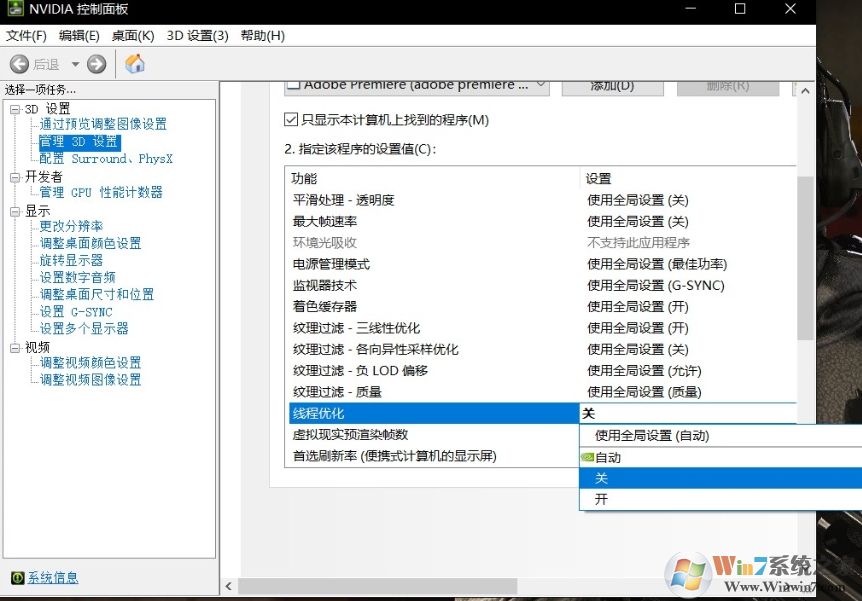
Task: Select 关 in the 线程优化 dropdown
Action: point(601,479)
